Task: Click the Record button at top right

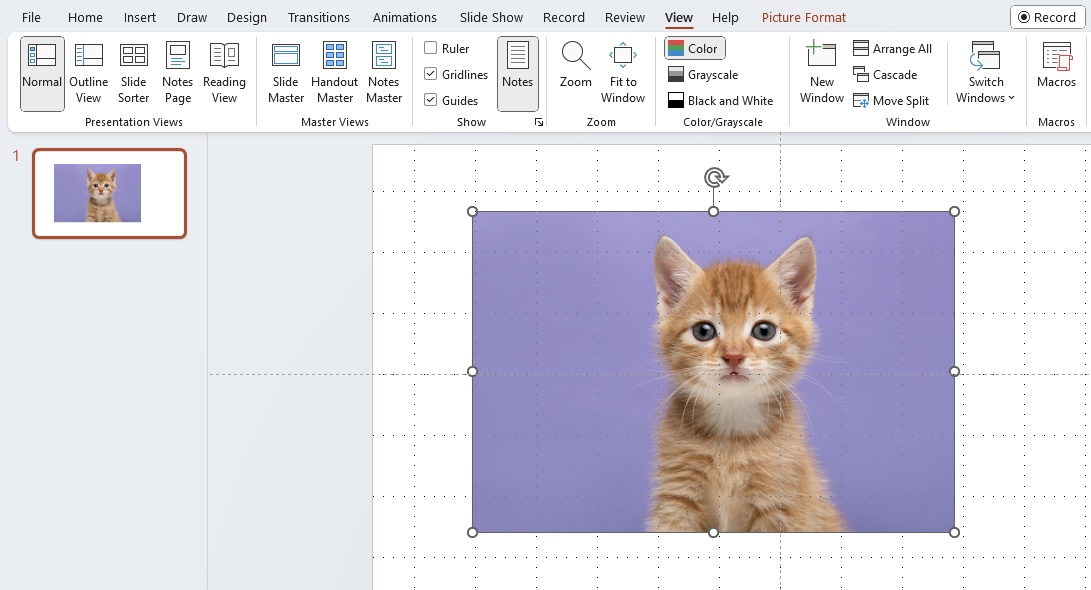Action: pos(1047,17)
